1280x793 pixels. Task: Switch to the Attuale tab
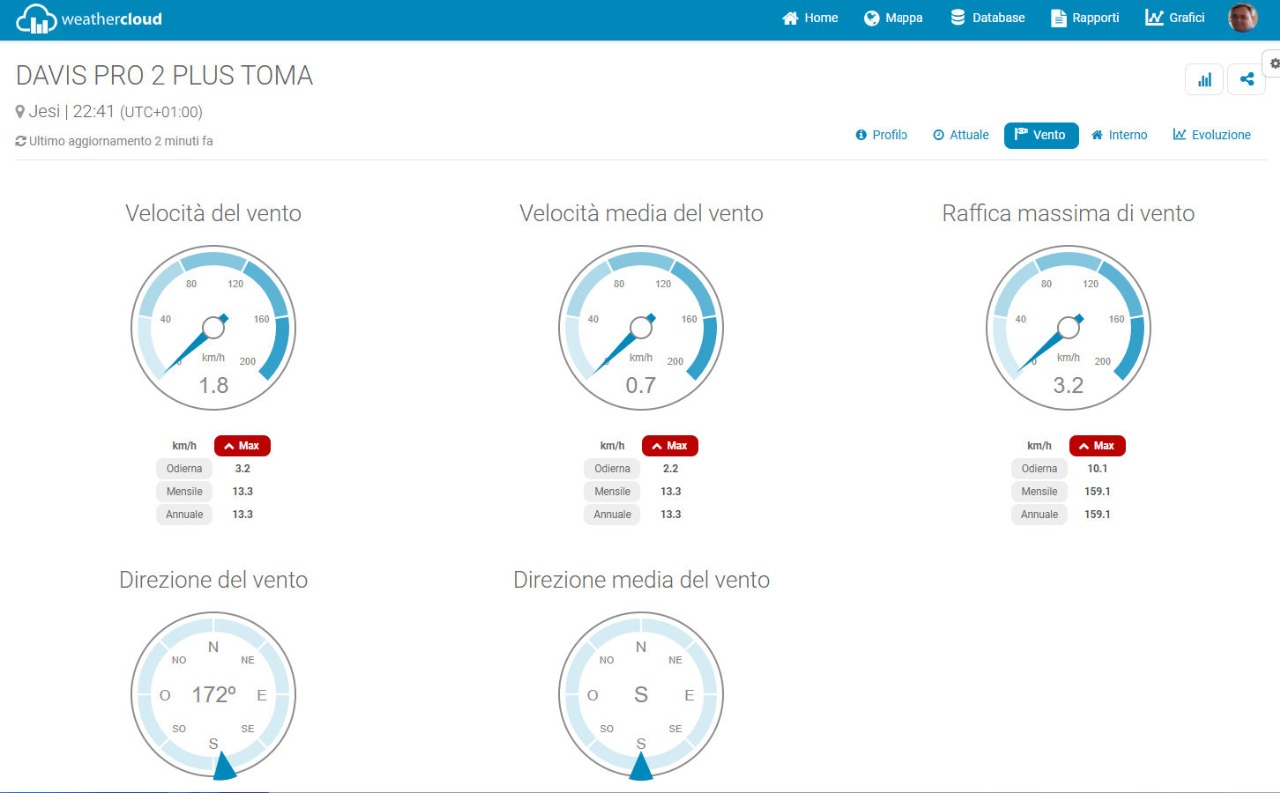click(x=961, y=135)
